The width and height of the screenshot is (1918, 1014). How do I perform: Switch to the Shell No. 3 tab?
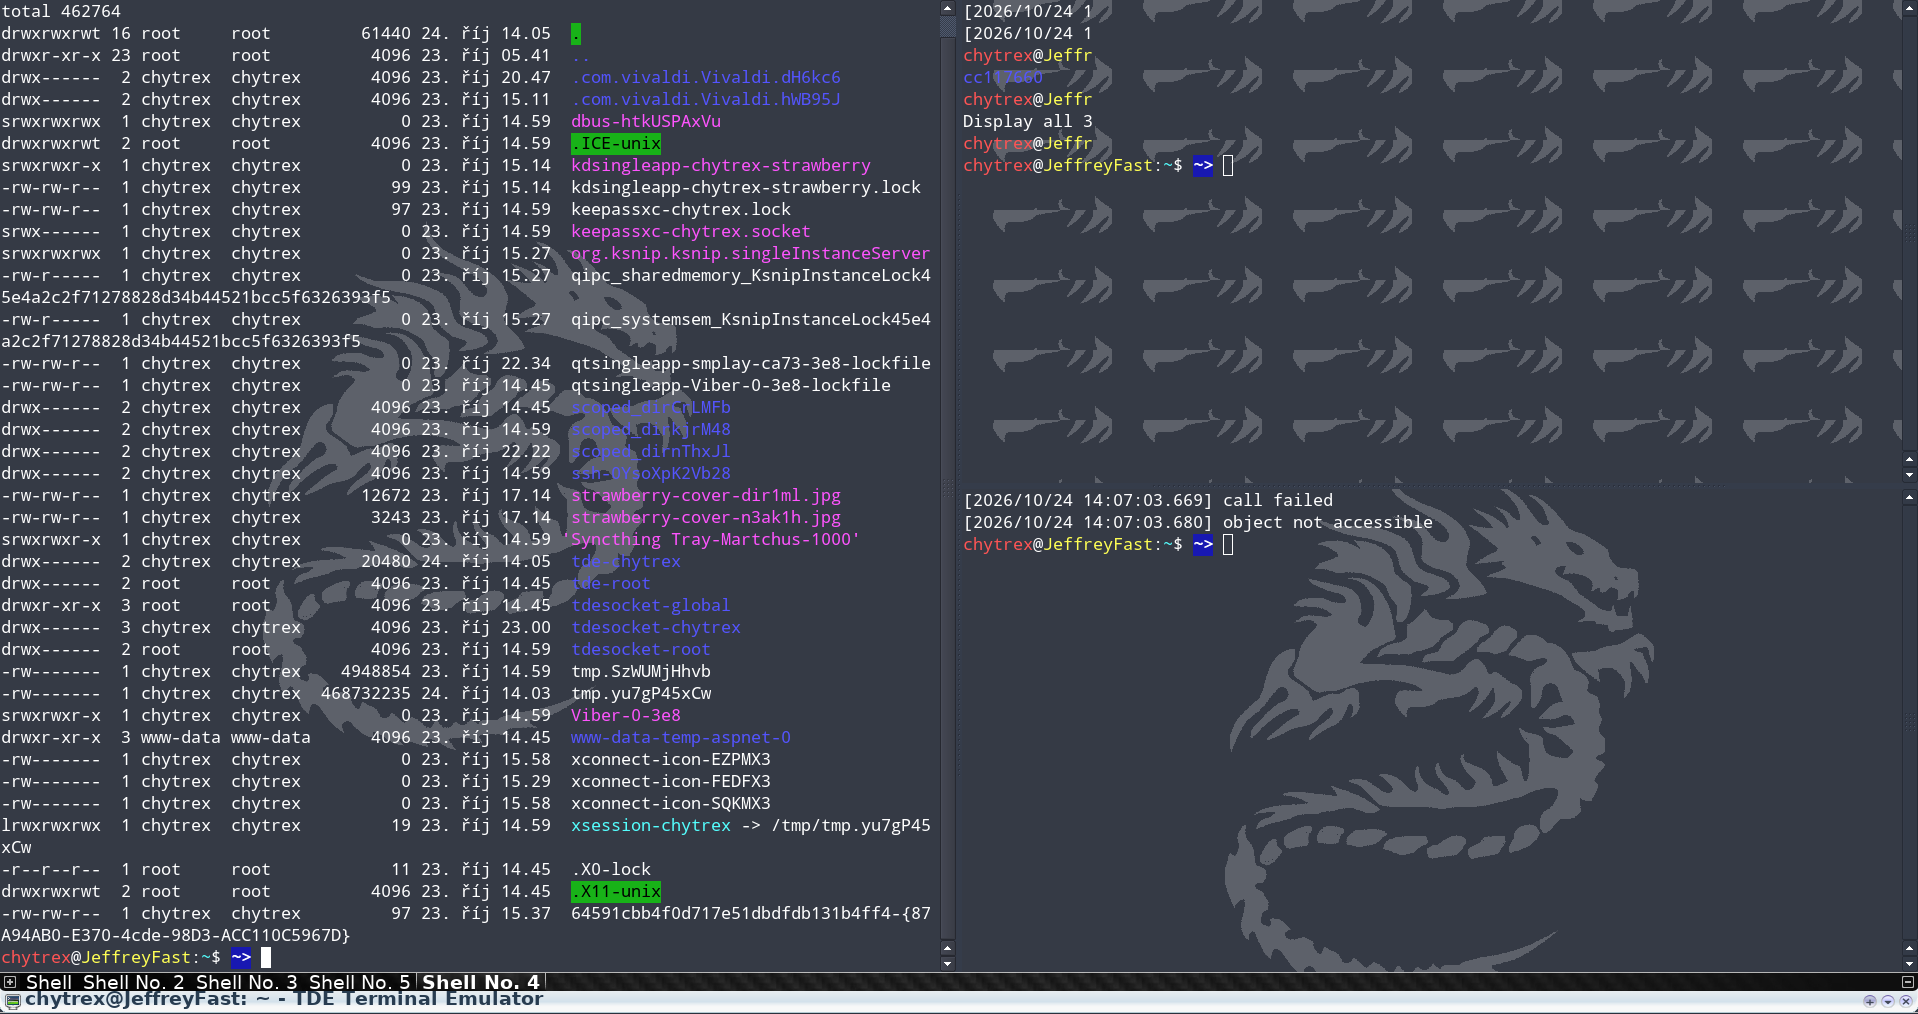tap(246, 982)
